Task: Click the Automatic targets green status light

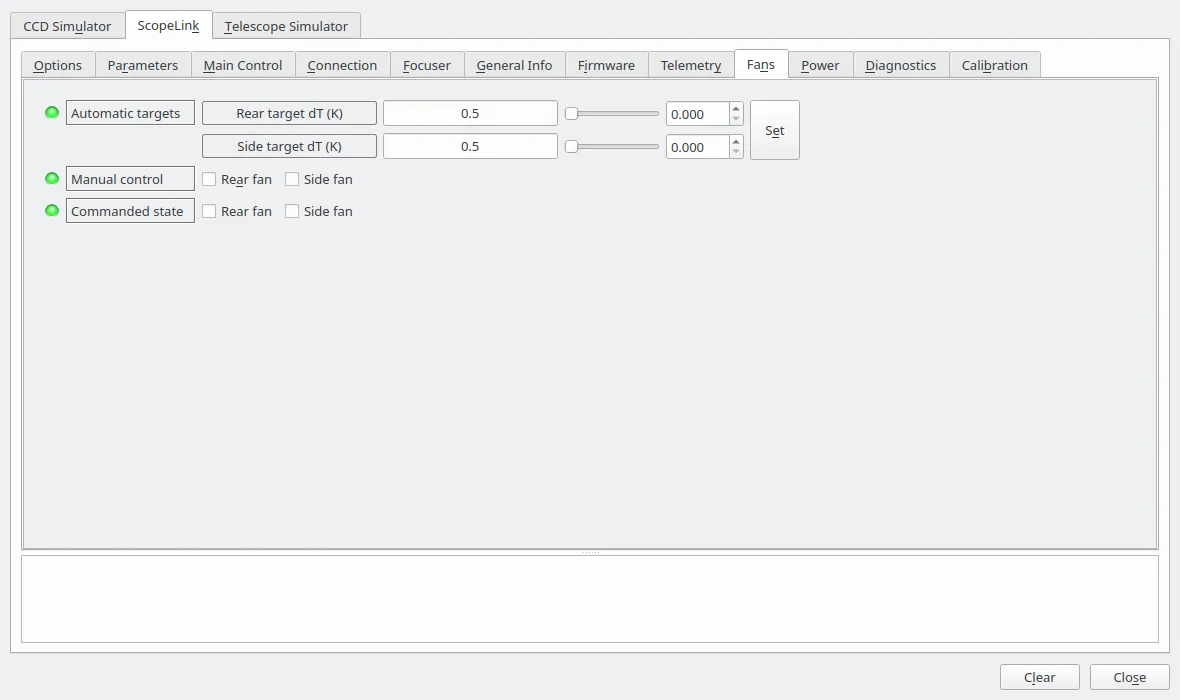Action: (52, 113)
